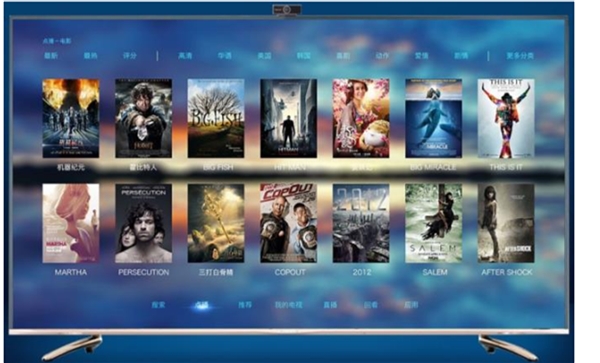Viewport: 600px width, 363px height.
Task: Open the After Shock movie poster
Action: click(506, 223)
